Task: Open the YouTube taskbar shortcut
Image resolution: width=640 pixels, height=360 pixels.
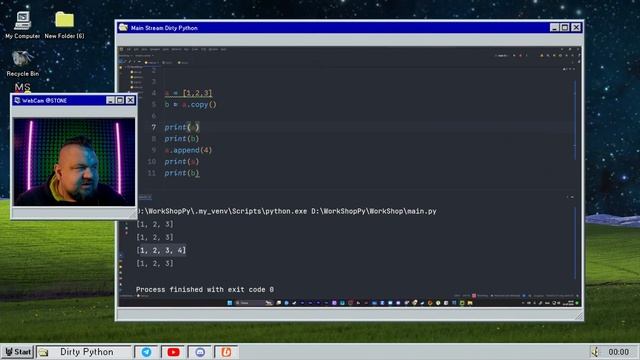Action: (173, 352)
